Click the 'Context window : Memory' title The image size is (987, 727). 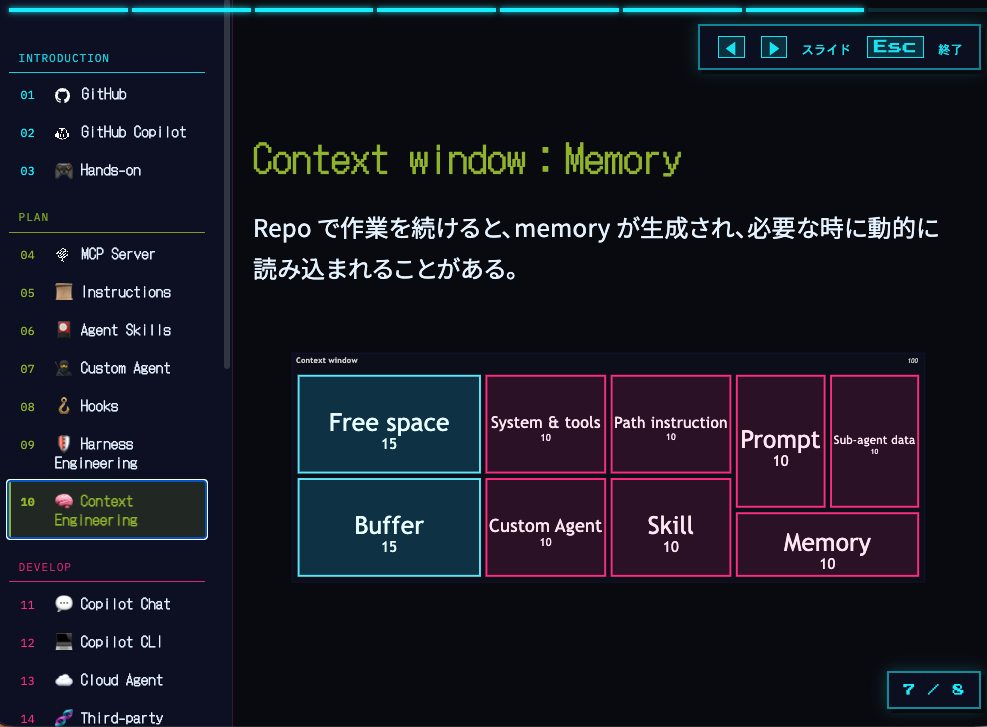pyautogui.click(x=466, y=159)
